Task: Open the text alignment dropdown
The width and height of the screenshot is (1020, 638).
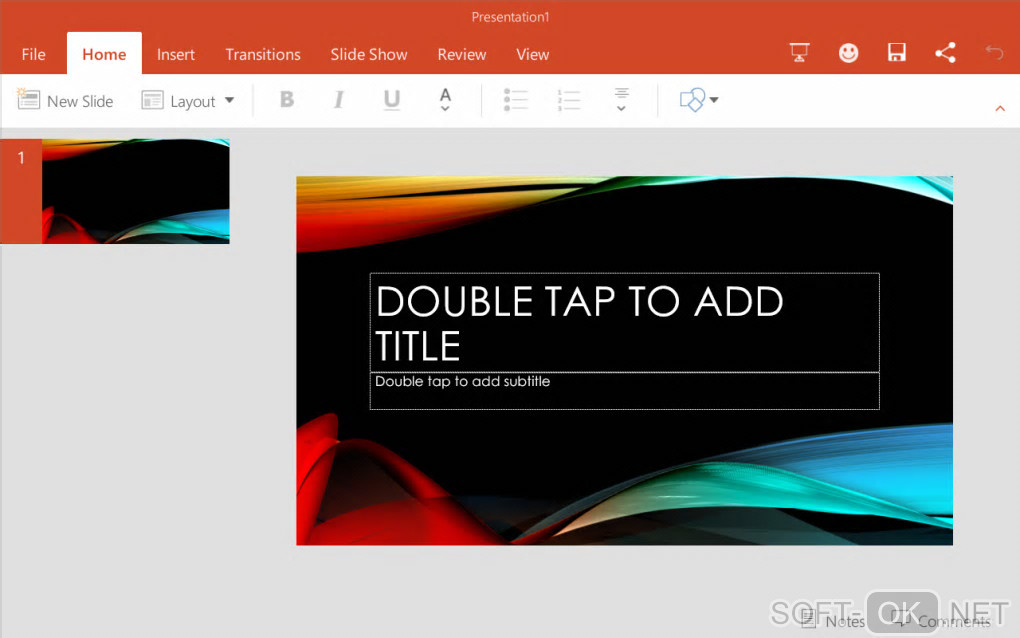Action: pos(621,100)
